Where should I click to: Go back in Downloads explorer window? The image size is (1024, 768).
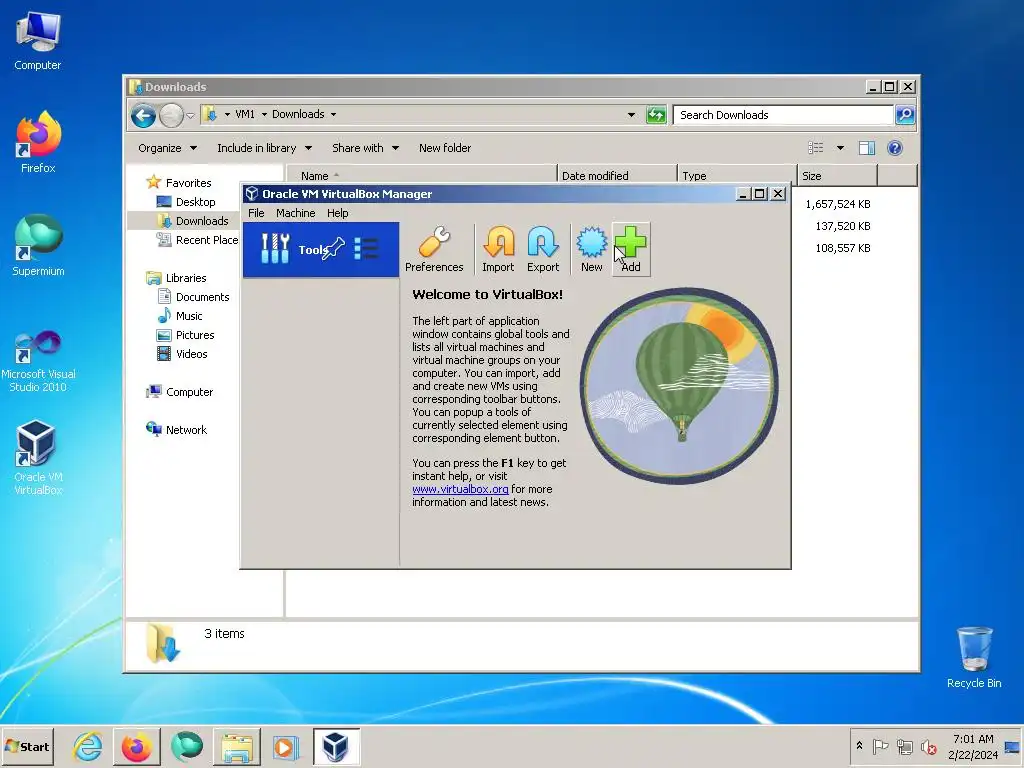[143, 116]
